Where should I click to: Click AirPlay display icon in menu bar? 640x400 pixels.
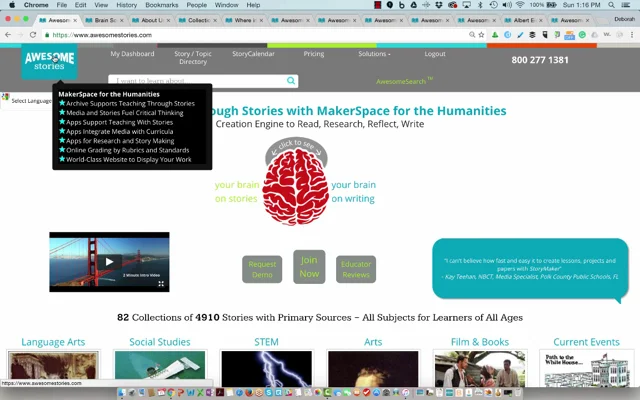467,5
